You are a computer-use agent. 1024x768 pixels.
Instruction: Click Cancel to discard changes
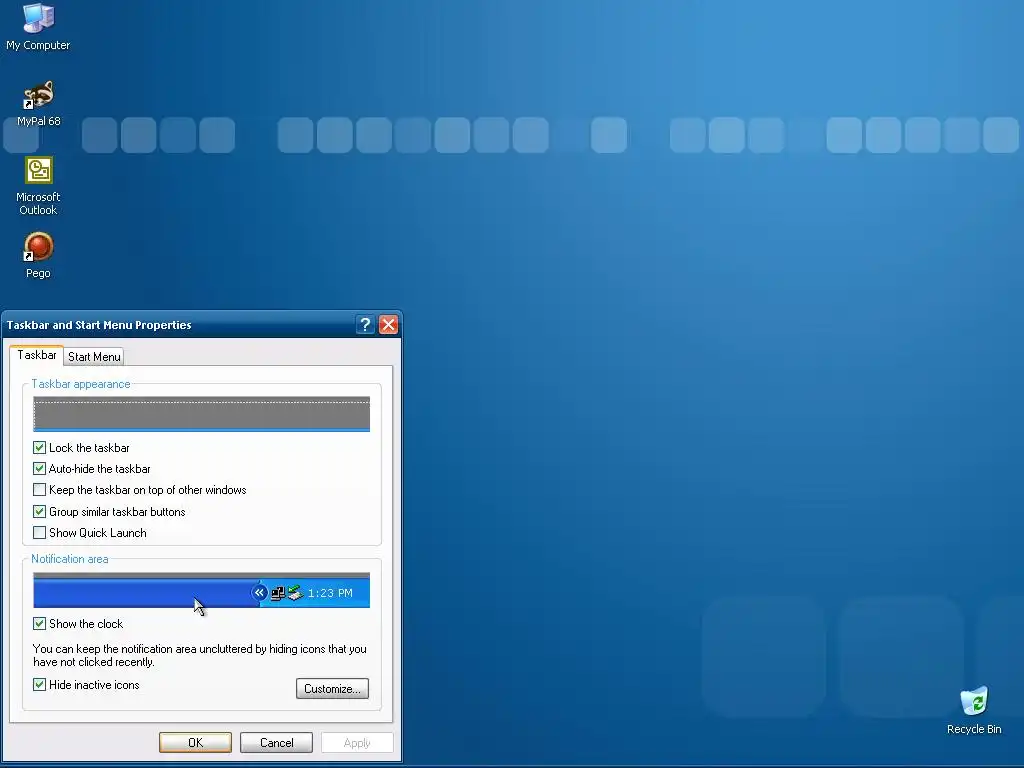tap(276, 743)
